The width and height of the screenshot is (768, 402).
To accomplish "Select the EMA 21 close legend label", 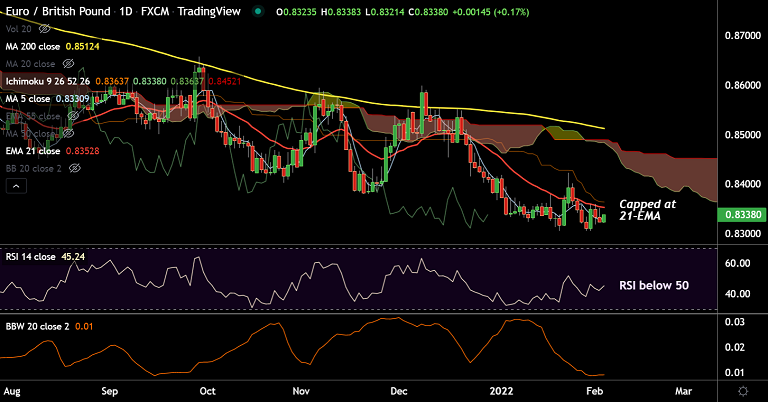I will click(x=33, y=151).
